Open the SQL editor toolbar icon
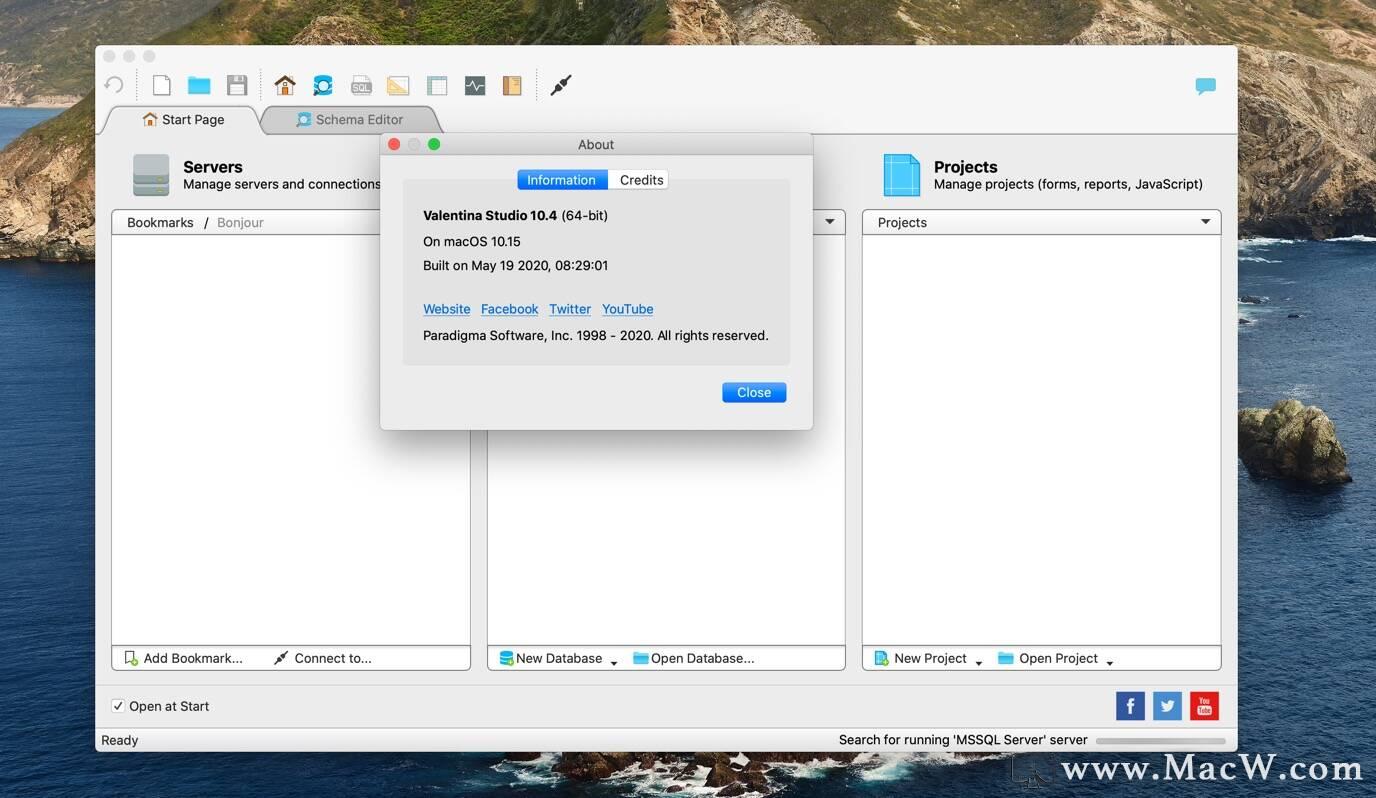This screenshot has width=1376, height=798. (361, 86)
